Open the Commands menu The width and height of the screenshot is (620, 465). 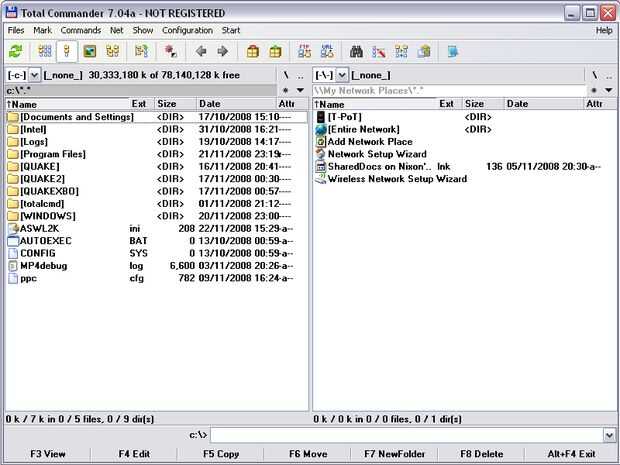(81, 30)
